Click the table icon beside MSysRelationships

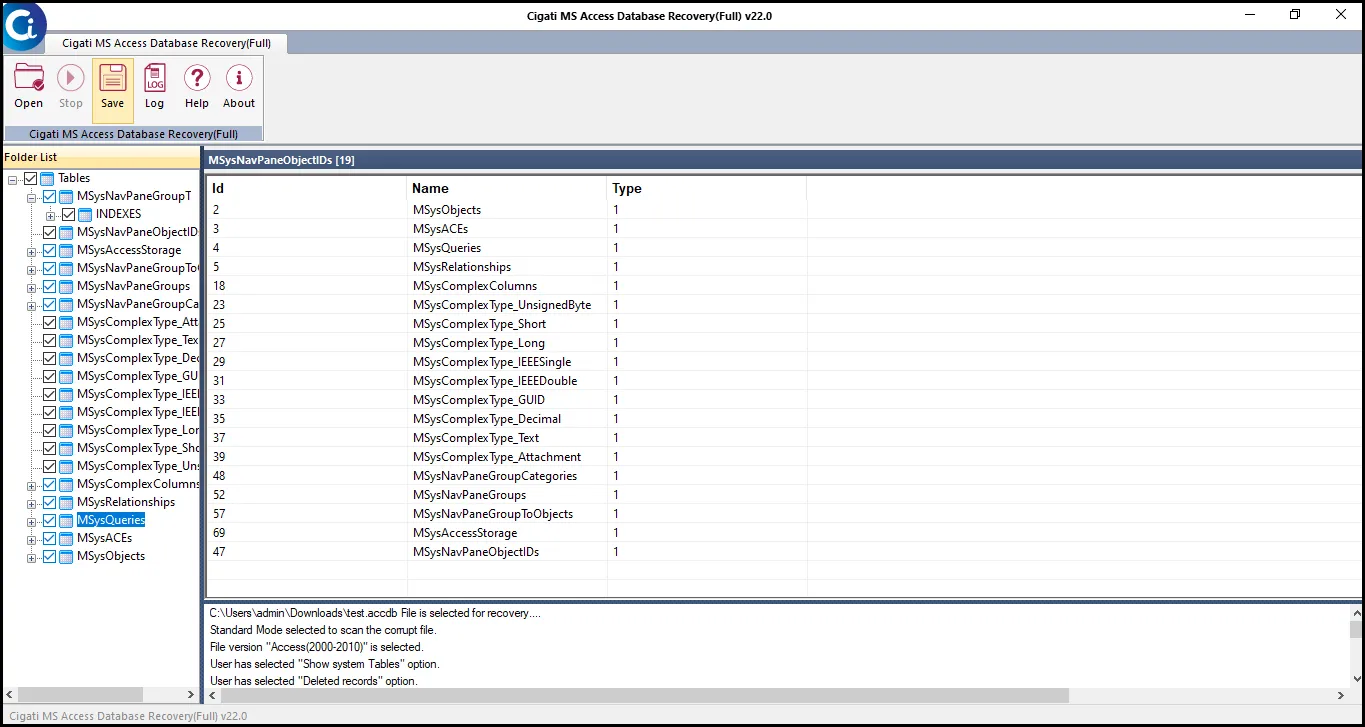pyautogui.click(x=66, y=502)
